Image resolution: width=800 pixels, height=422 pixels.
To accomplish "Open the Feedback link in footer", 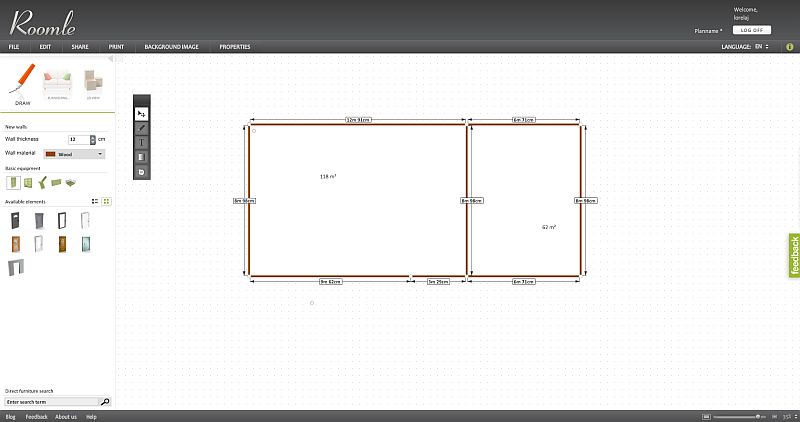I will point(36,417).
